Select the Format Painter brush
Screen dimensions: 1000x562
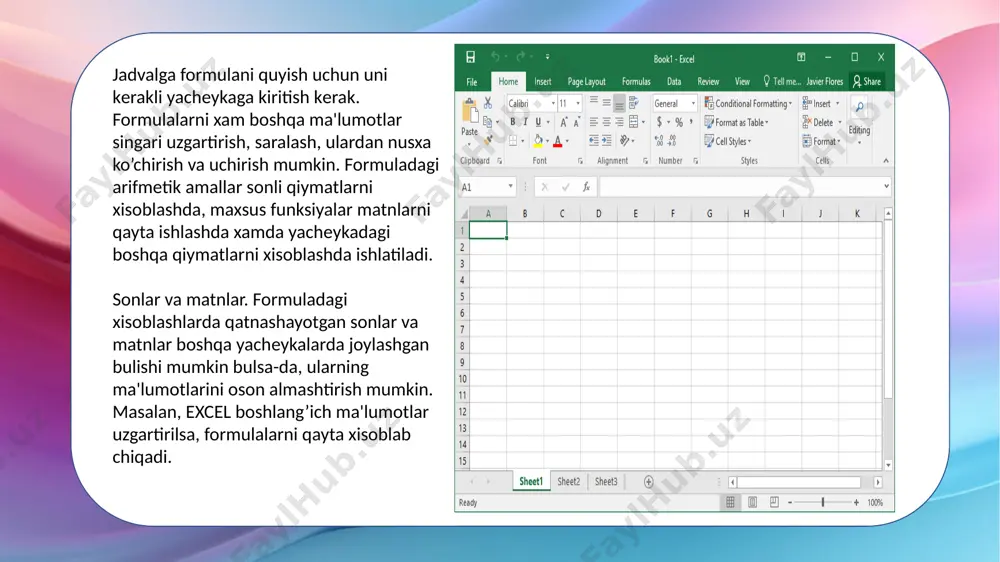(488, 140)
